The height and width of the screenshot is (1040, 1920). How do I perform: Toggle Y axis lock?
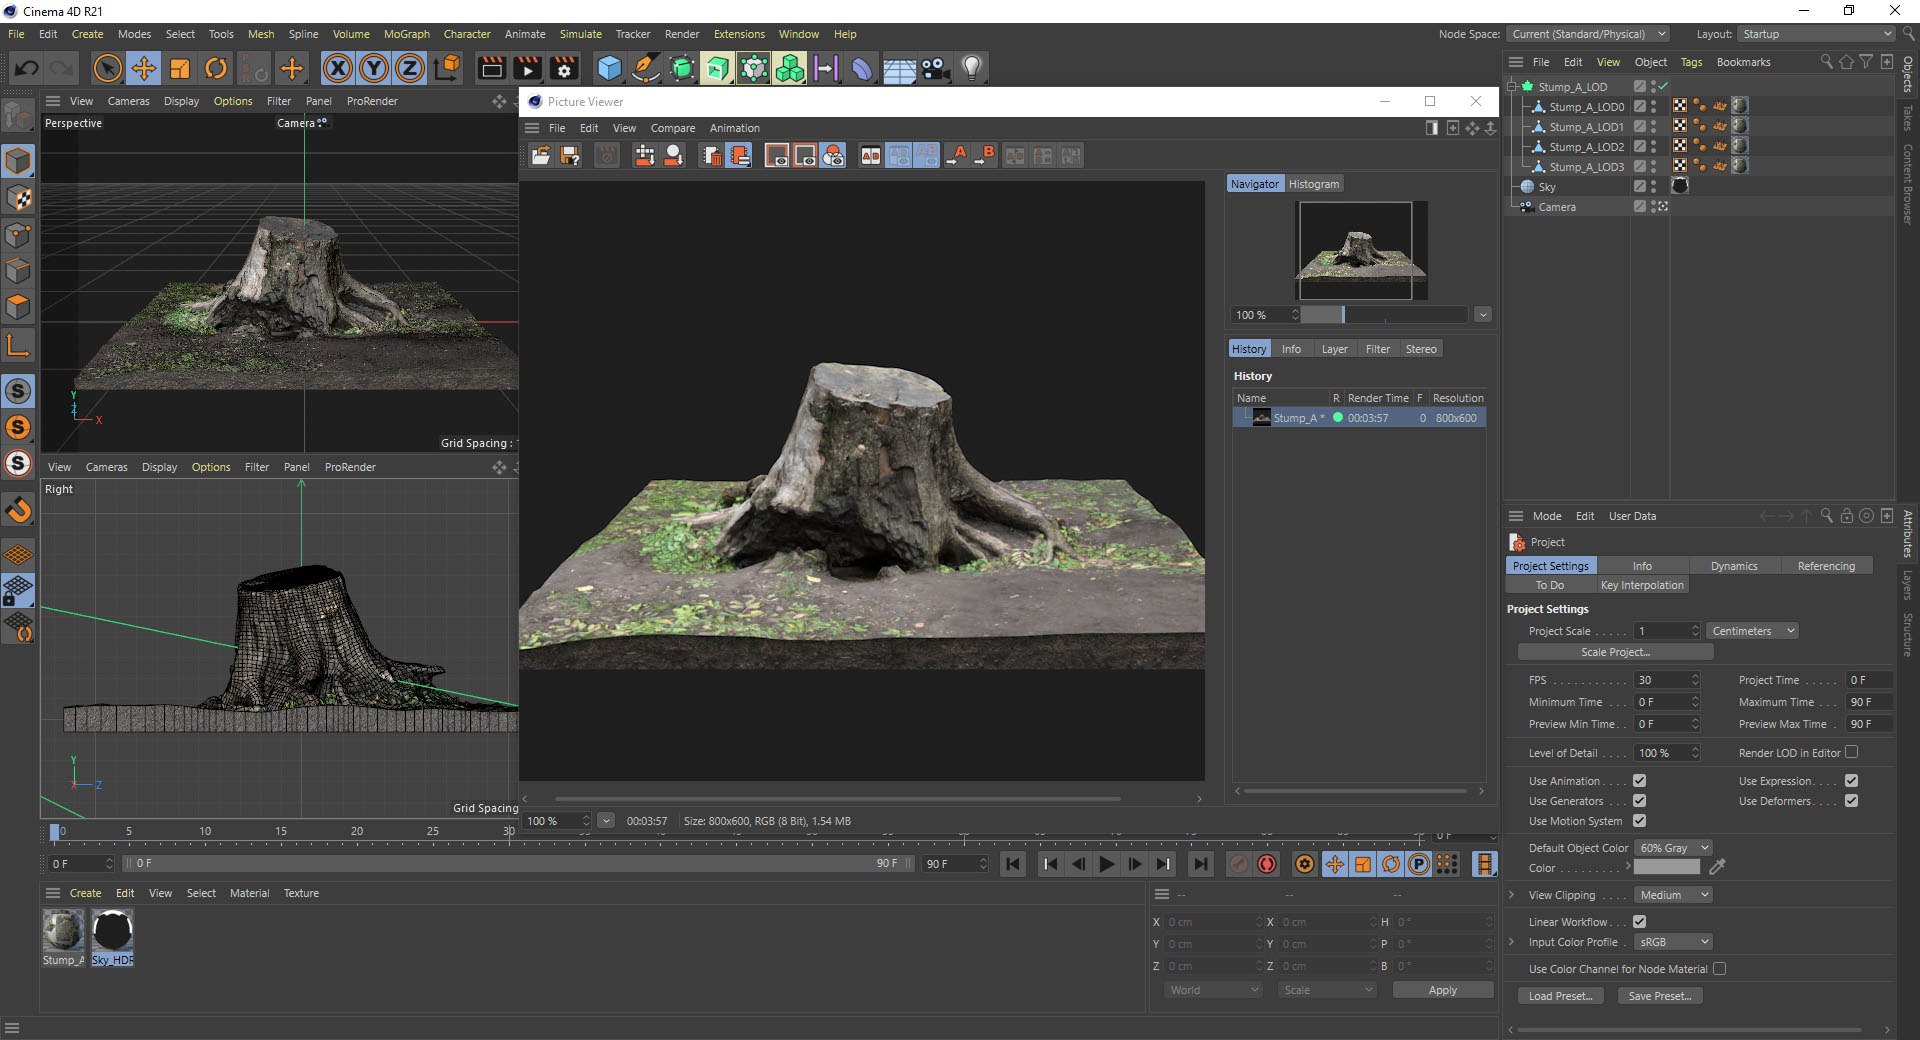point(374,68)
